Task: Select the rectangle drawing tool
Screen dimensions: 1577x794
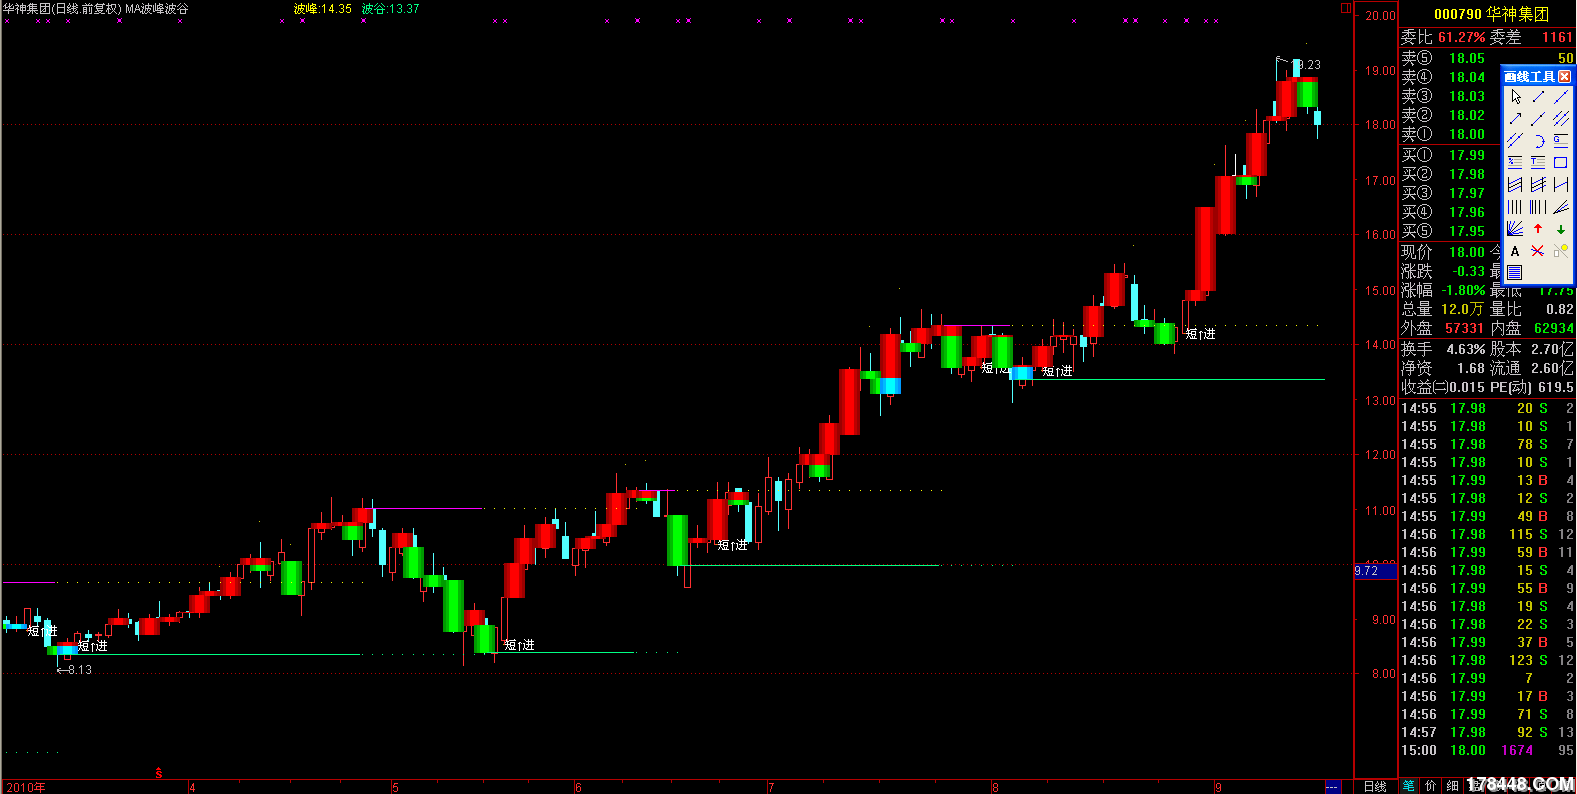Action: [1561, 163]
